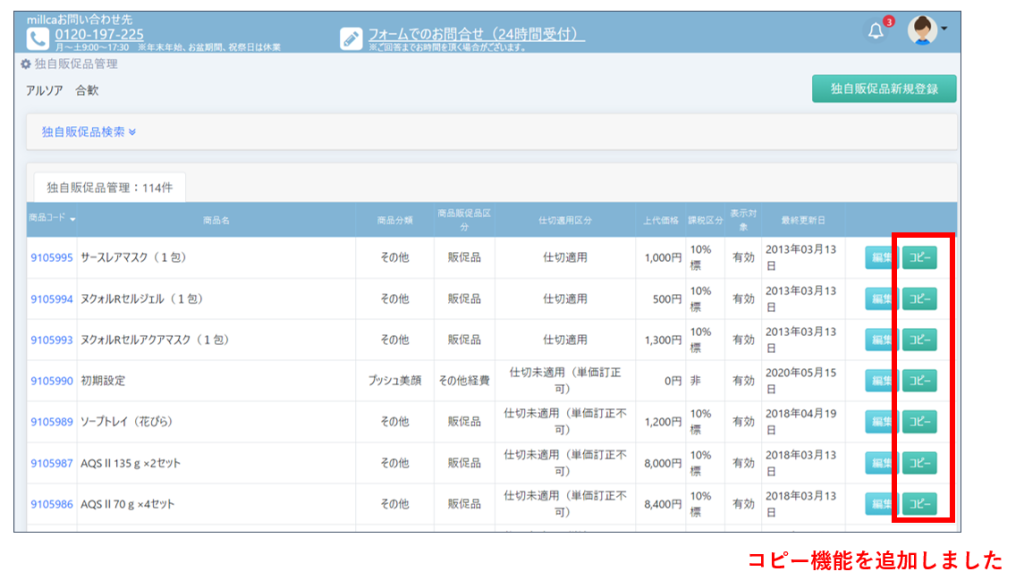Open product code 9105990 link

51,381
